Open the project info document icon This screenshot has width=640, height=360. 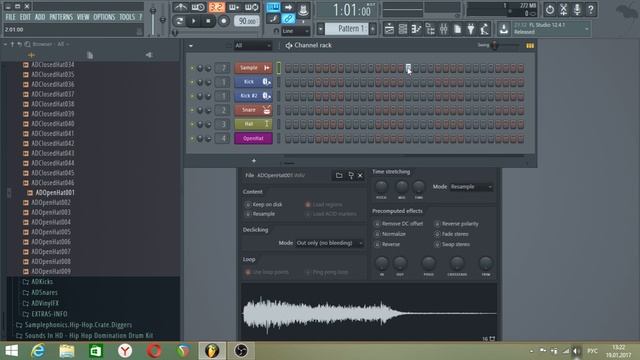click(x=458, y=29)
